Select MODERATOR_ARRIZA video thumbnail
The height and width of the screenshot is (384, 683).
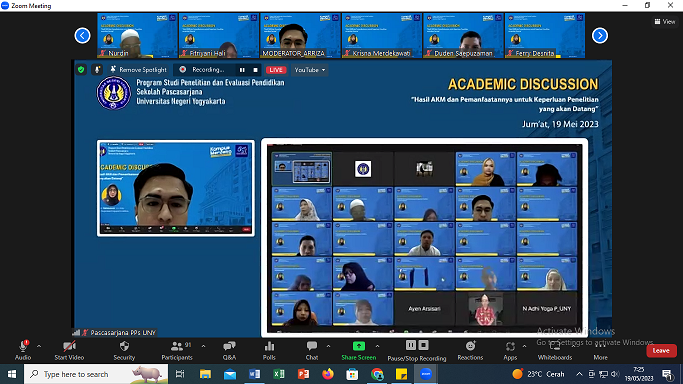pyautogui.click(x=300, y=35)
